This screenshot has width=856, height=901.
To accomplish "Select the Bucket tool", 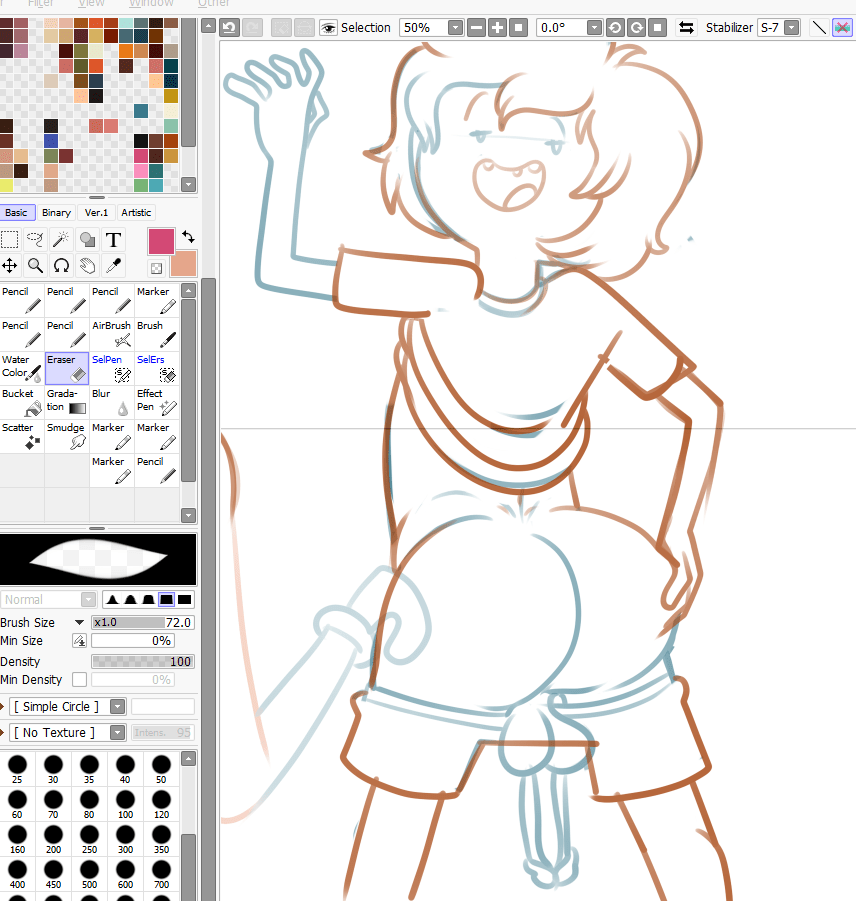I will [21, 400].
